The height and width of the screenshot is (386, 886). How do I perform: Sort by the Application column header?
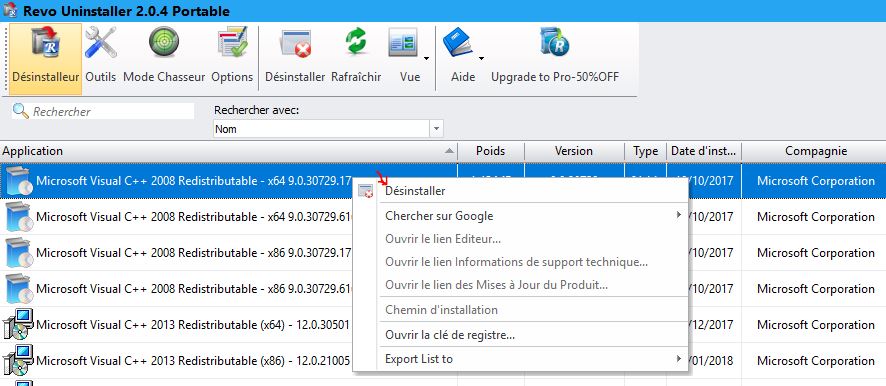point(228,151)
